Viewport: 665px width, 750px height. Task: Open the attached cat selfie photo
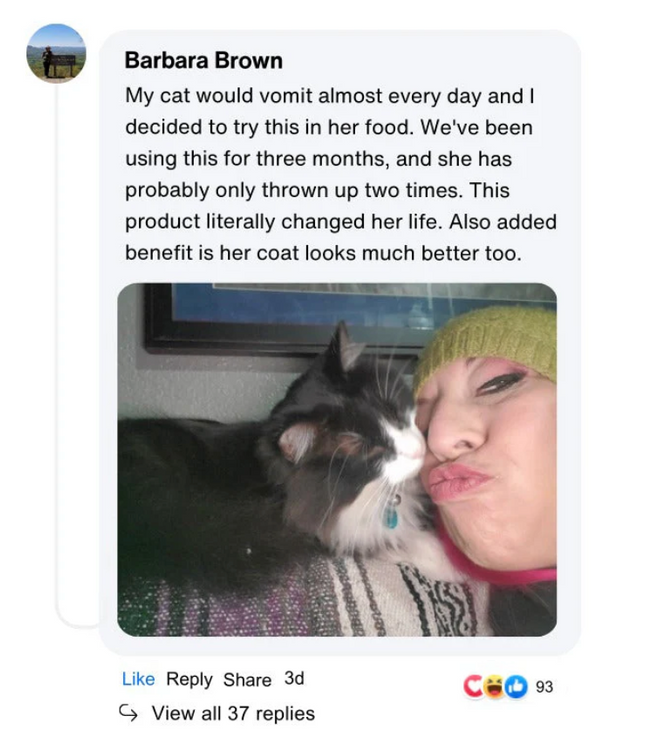[337, 459]
